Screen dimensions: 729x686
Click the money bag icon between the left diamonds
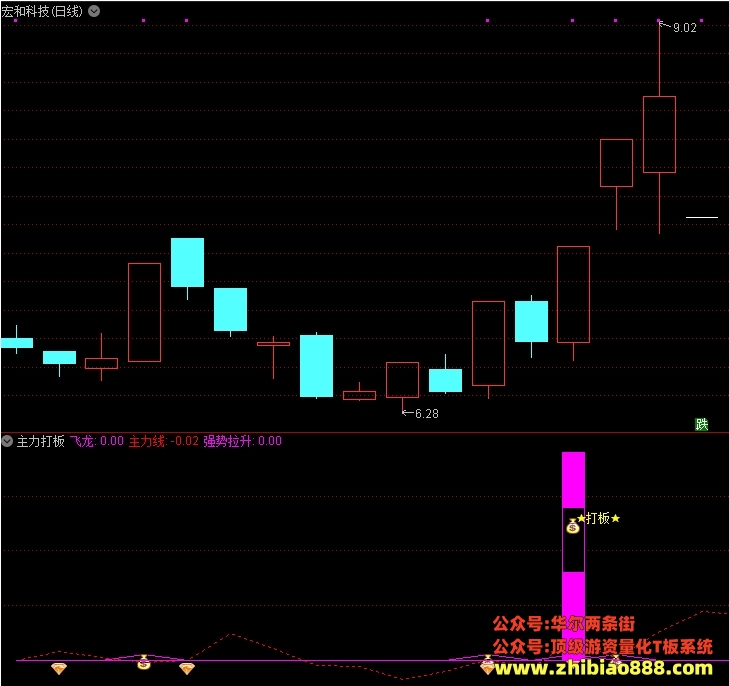(x=144, y=662)
